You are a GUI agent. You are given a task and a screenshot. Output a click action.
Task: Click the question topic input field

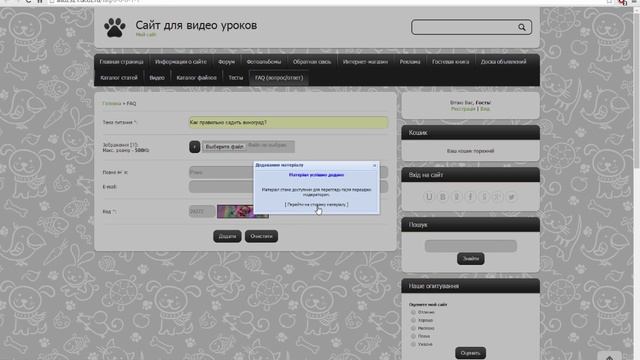(x=288, y=122)
